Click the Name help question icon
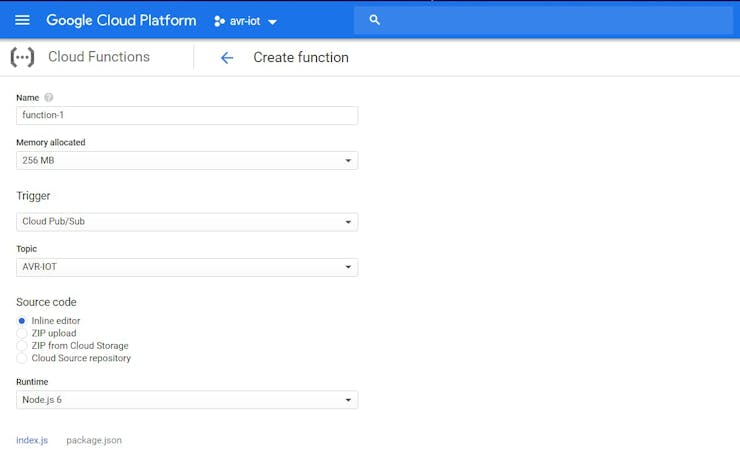The width and height of the screenshot is (740, 449). coord(49,97)
